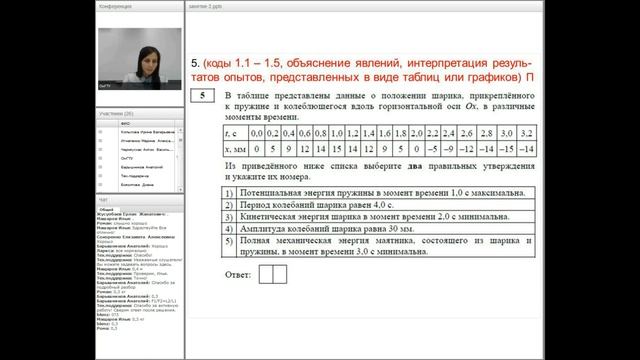Click the red slide heading '5. (коды 1.1 – 1.5'
Image resolution: width=640 pixels, height=360 pixels.
tap(362, 70)
